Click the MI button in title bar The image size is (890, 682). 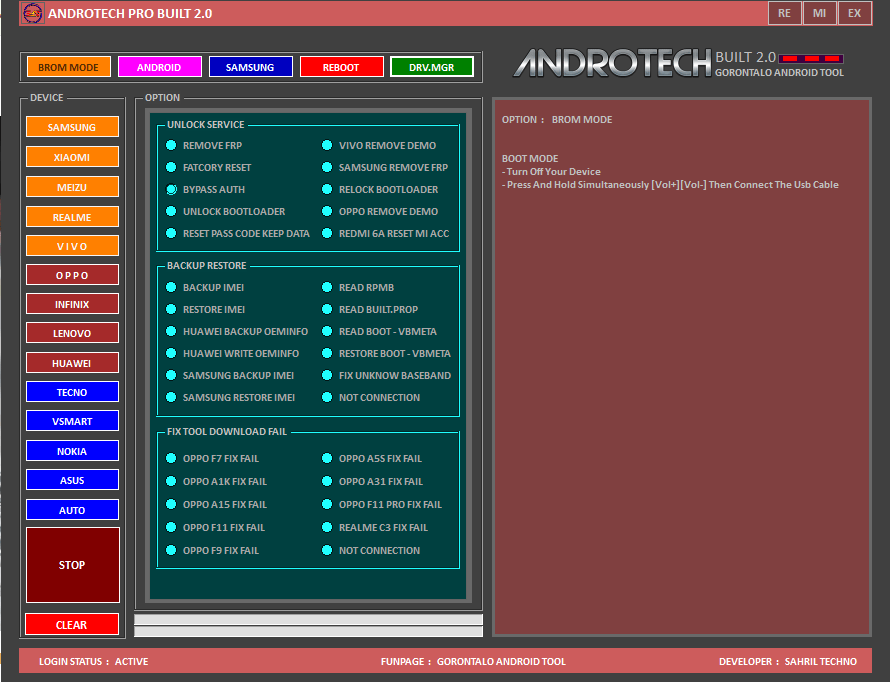[819, 13]
